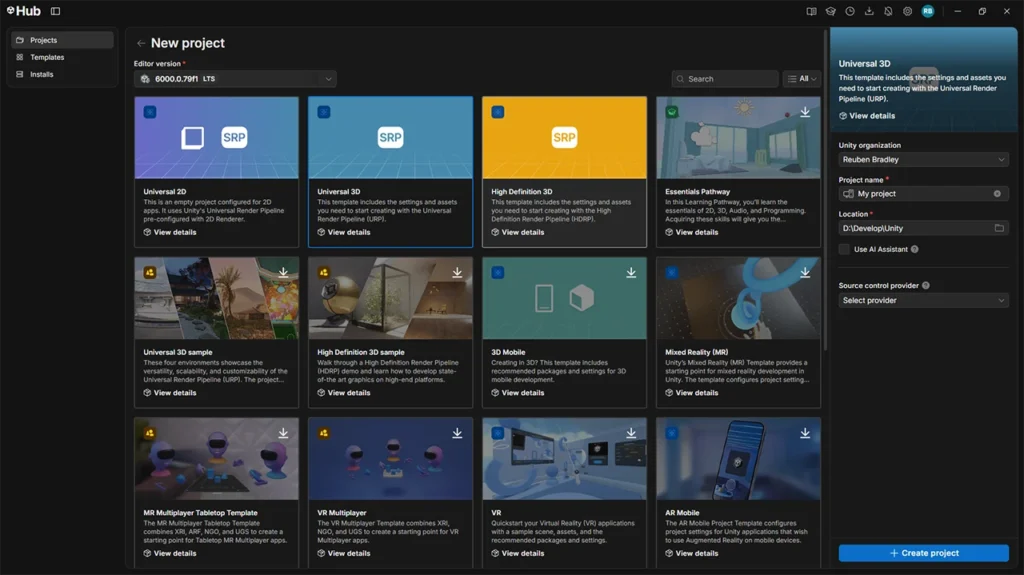Screen dimensions: 1024x575
Task: Download the 3D Mobile template
Action: point(631,272)
